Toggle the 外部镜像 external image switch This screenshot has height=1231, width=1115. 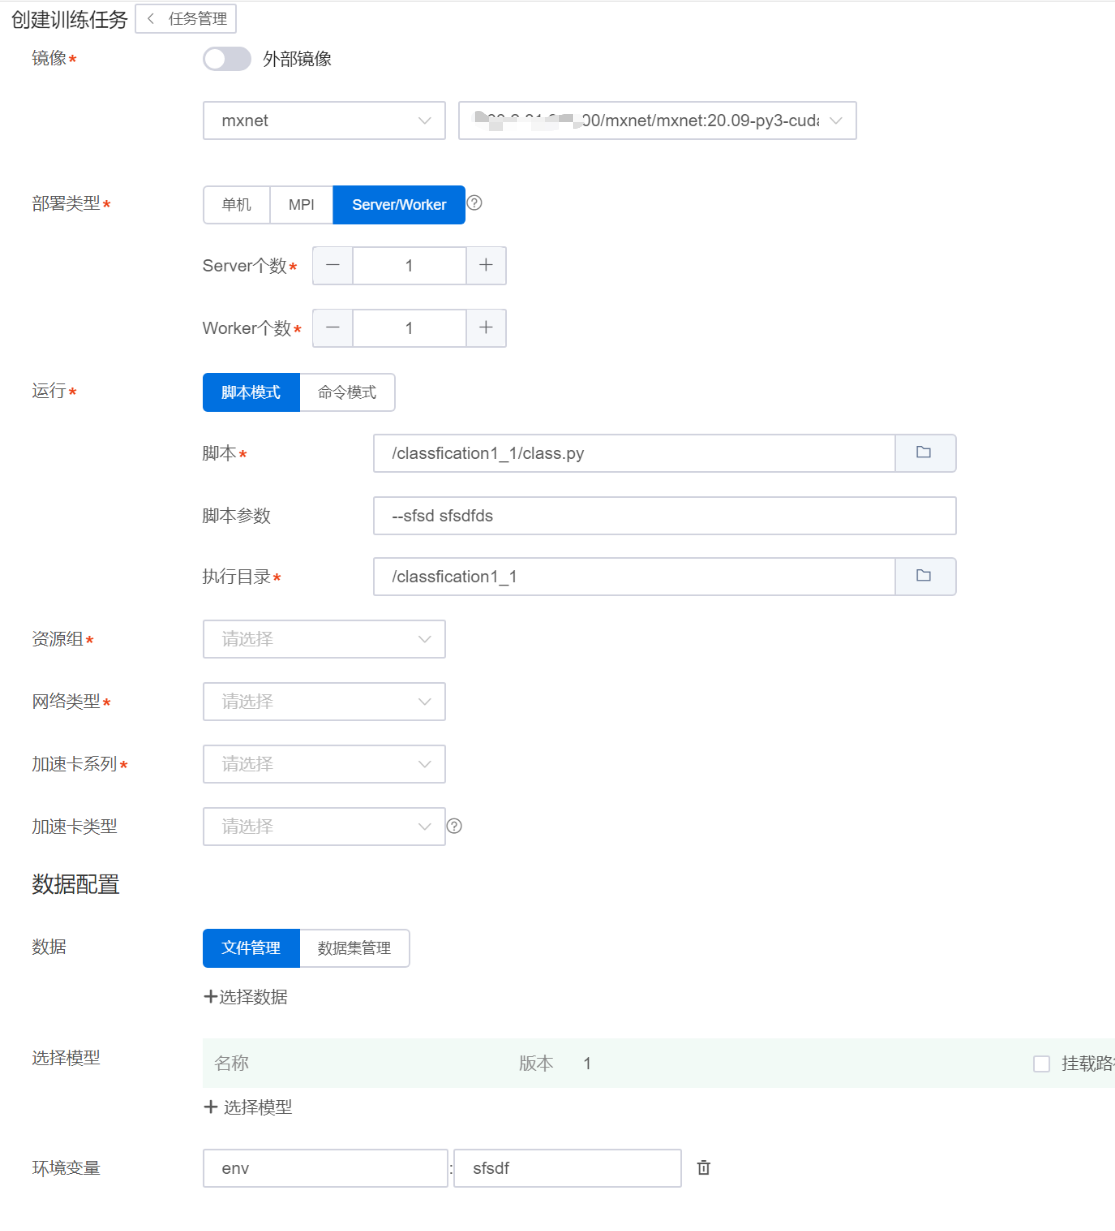pos(227,59)
